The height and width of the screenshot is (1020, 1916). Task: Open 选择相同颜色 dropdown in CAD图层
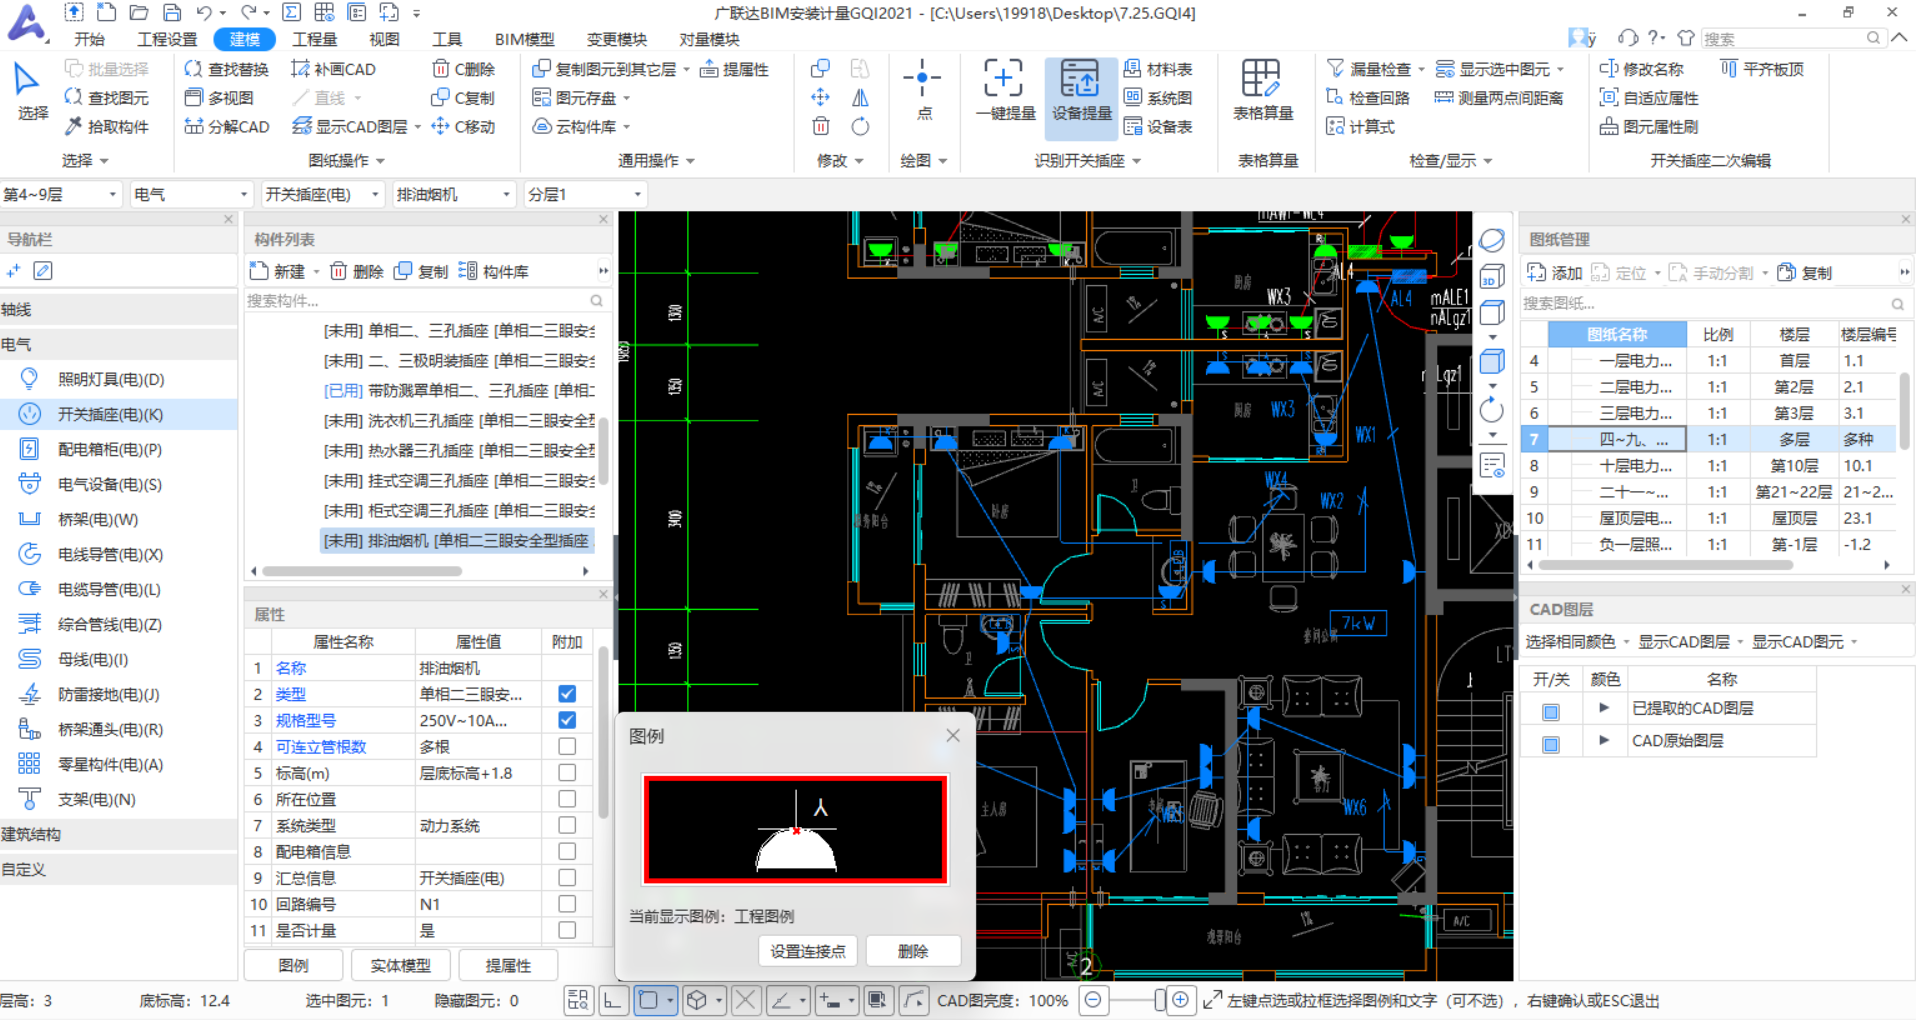tap(1577, 642)
